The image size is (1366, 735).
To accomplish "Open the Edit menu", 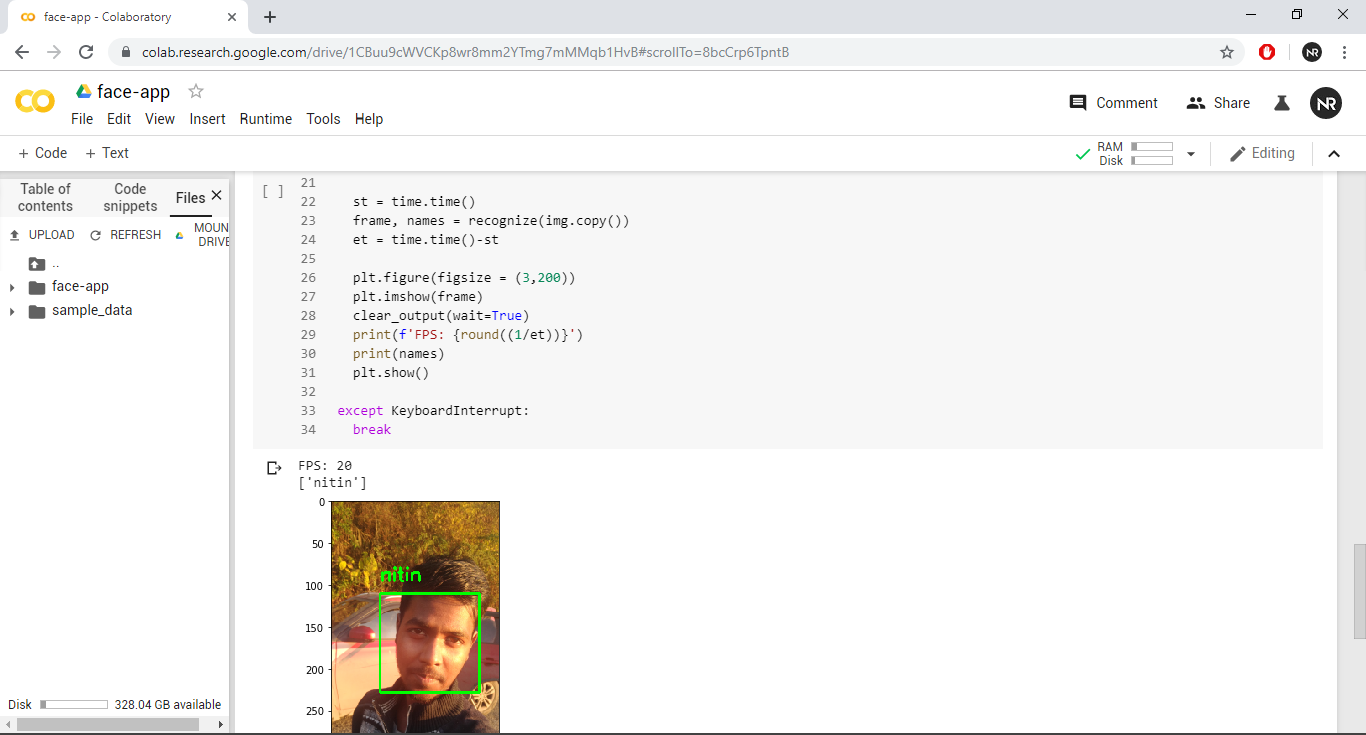I will (119, 119).
